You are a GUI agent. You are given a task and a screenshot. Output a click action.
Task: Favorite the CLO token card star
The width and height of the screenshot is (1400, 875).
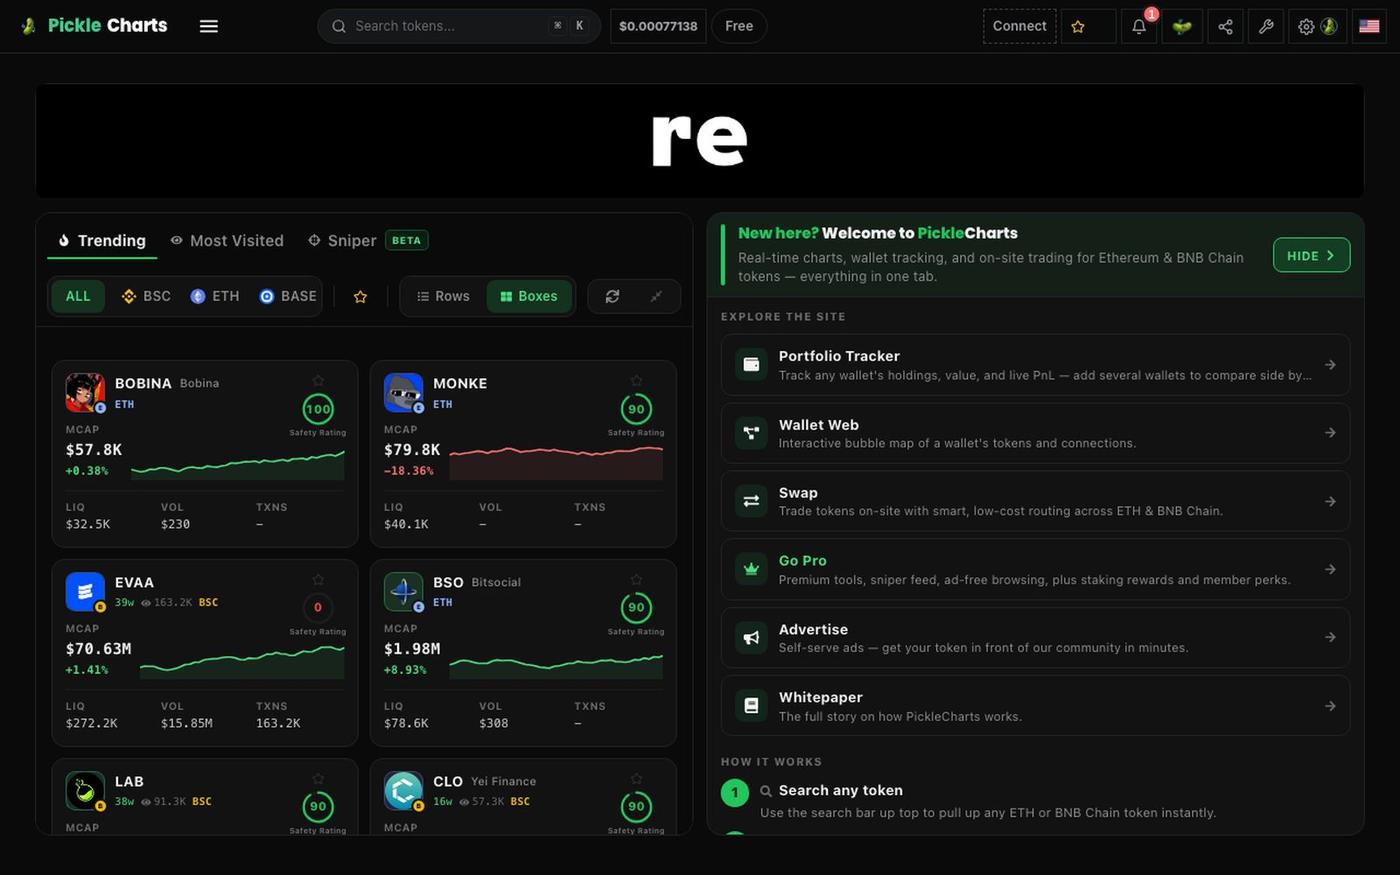(636, 778)
